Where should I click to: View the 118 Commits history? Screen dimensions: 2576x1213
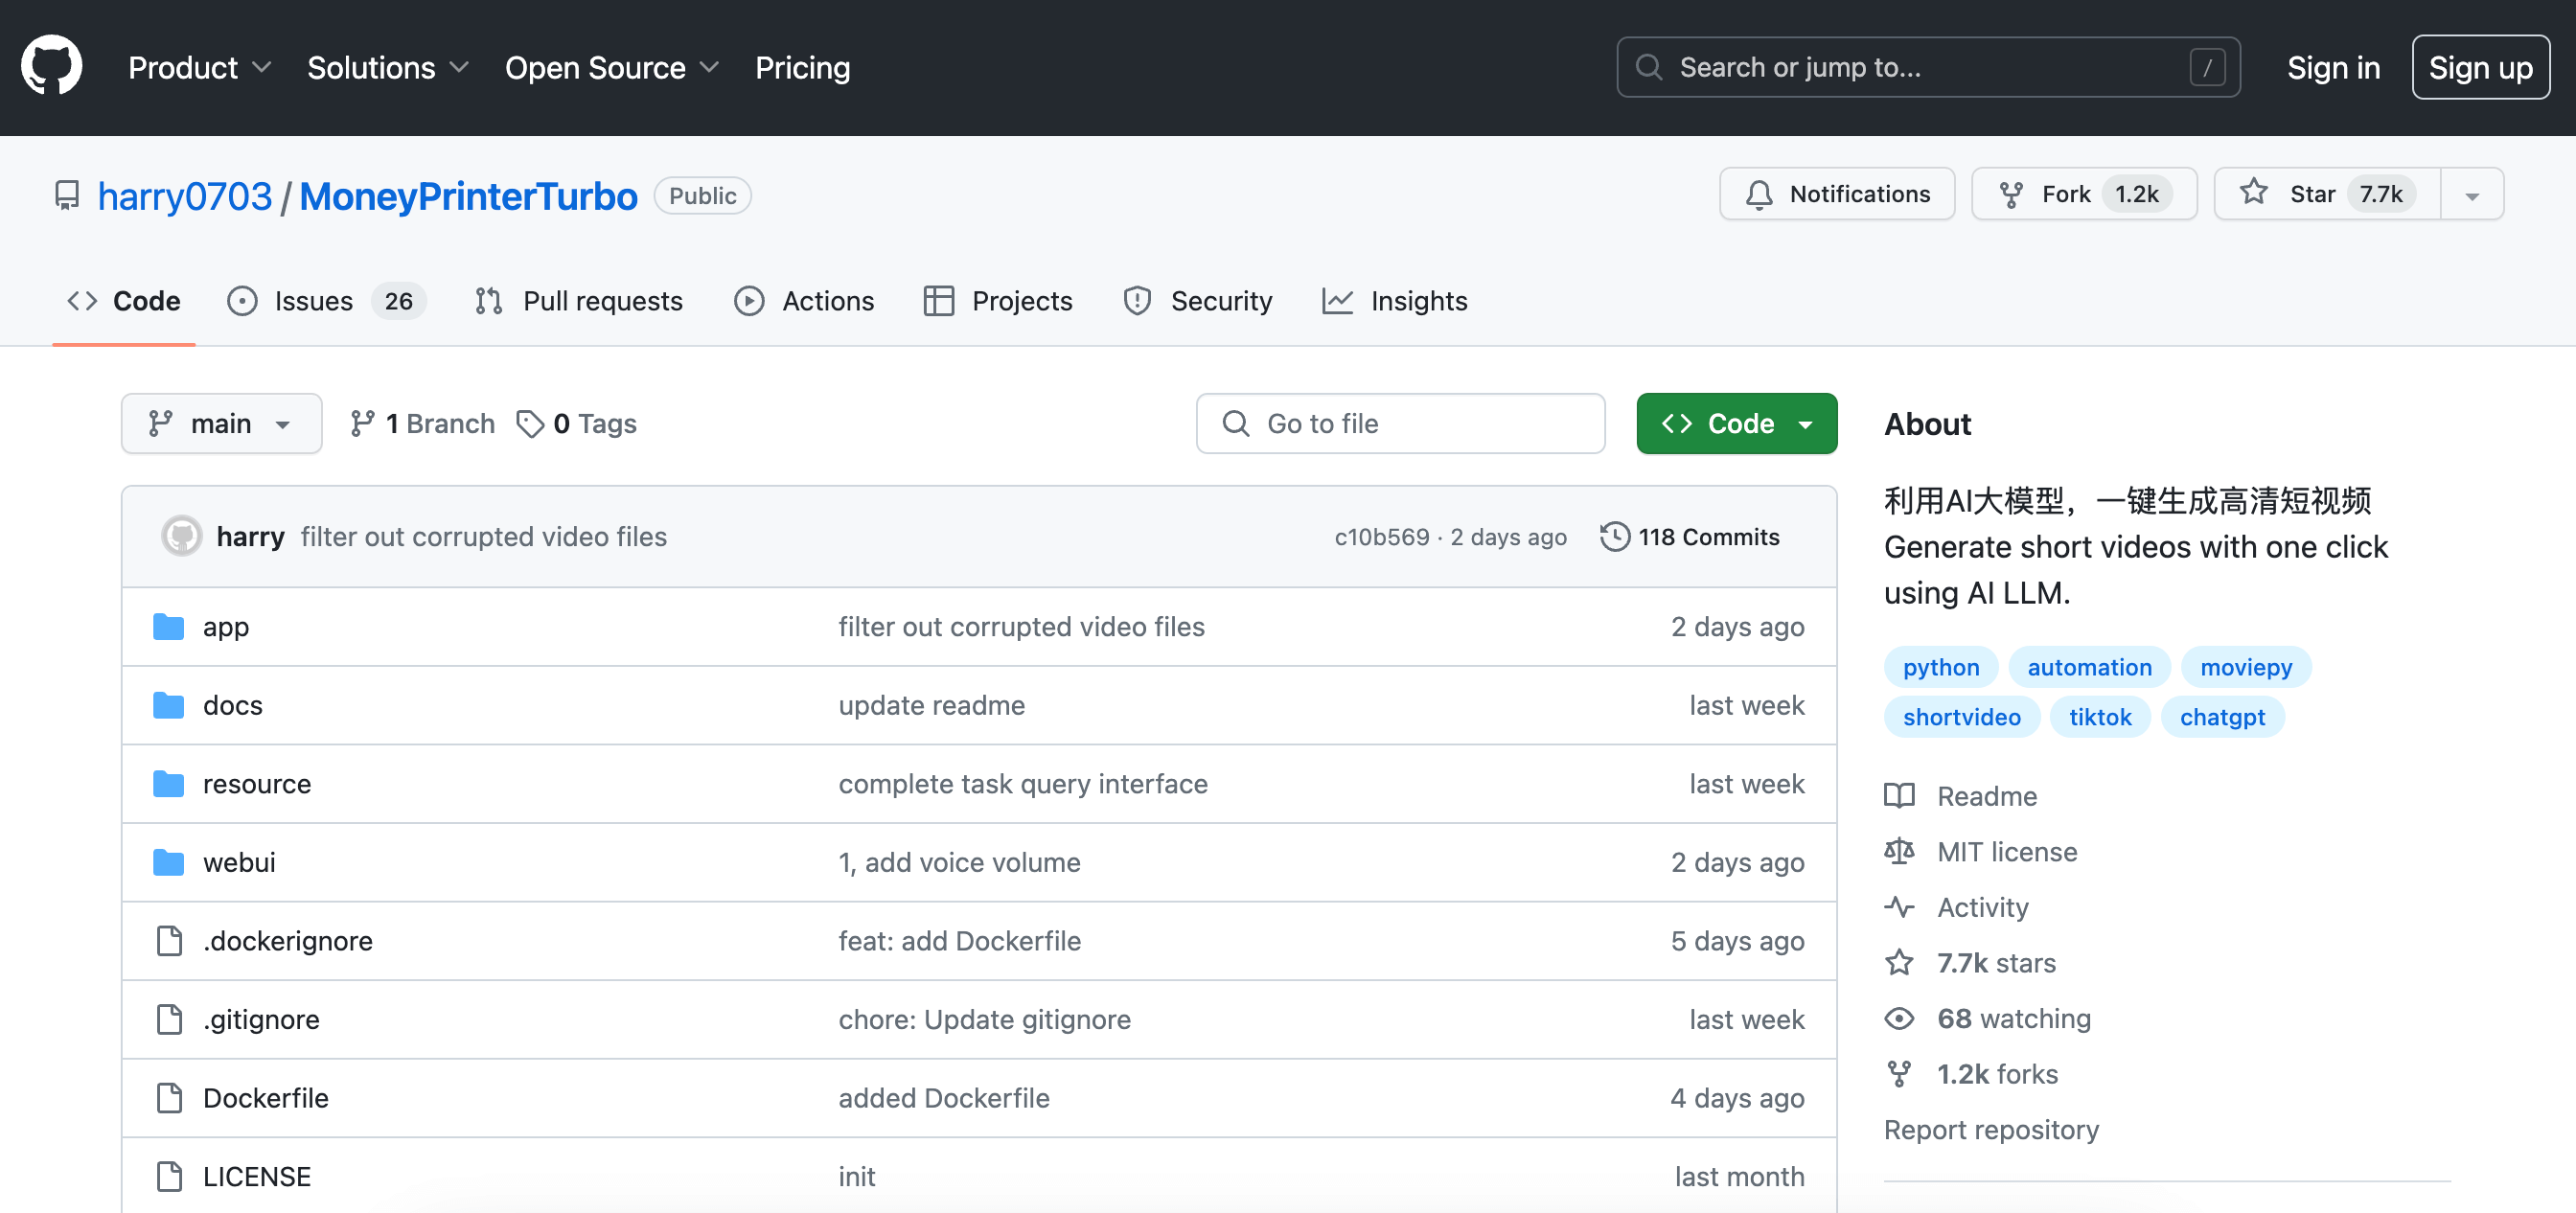(x=1690, y=536)
